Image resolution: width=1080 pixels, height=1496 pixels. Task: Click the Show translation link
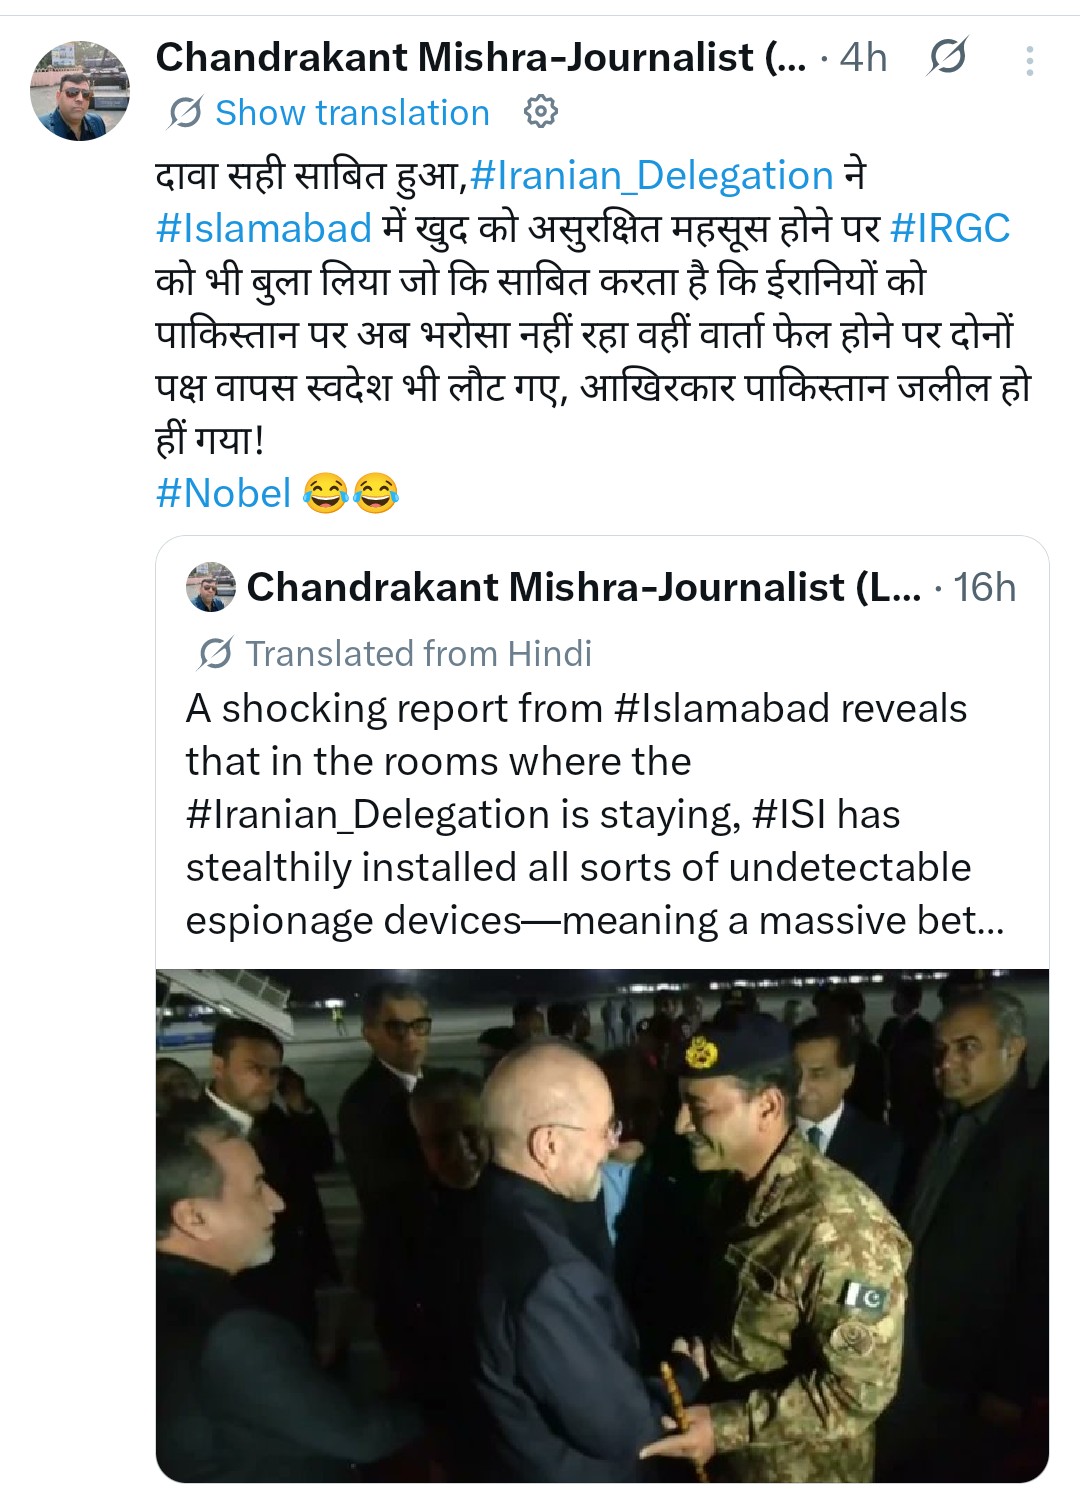[x=352, y=113]
